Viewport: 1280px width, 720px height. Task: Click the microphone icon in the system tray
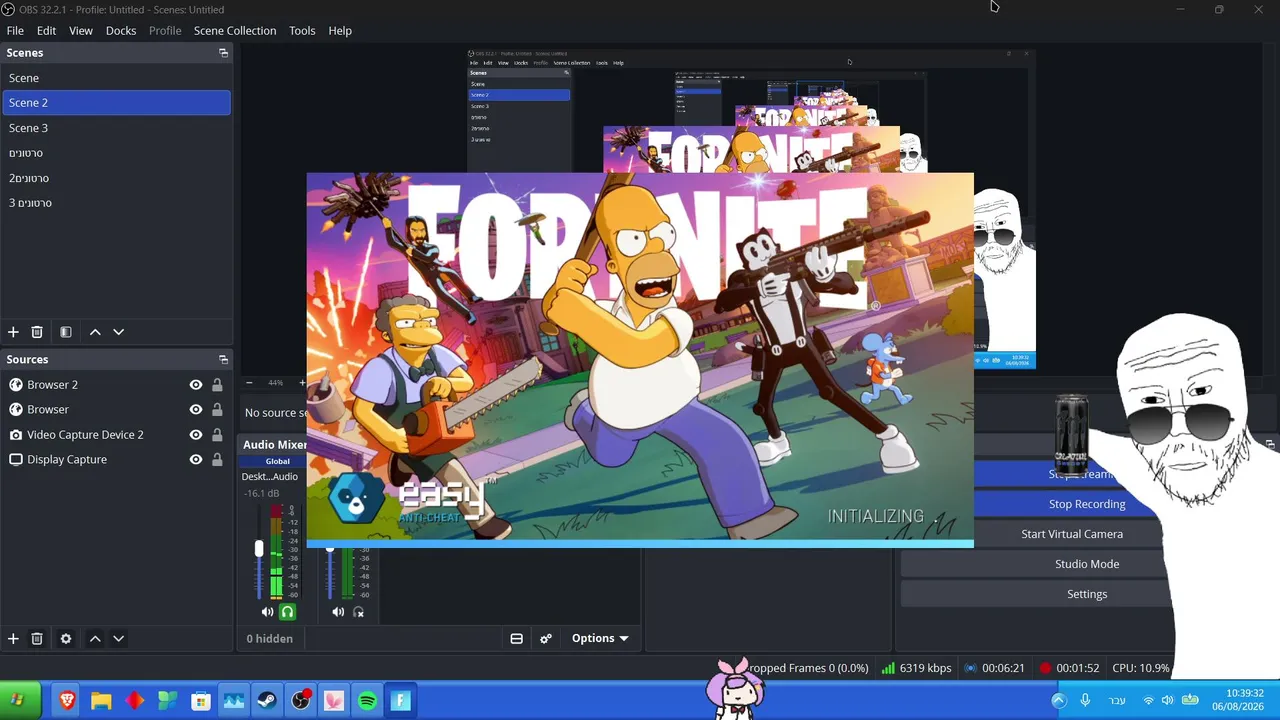pos(1085,701)
